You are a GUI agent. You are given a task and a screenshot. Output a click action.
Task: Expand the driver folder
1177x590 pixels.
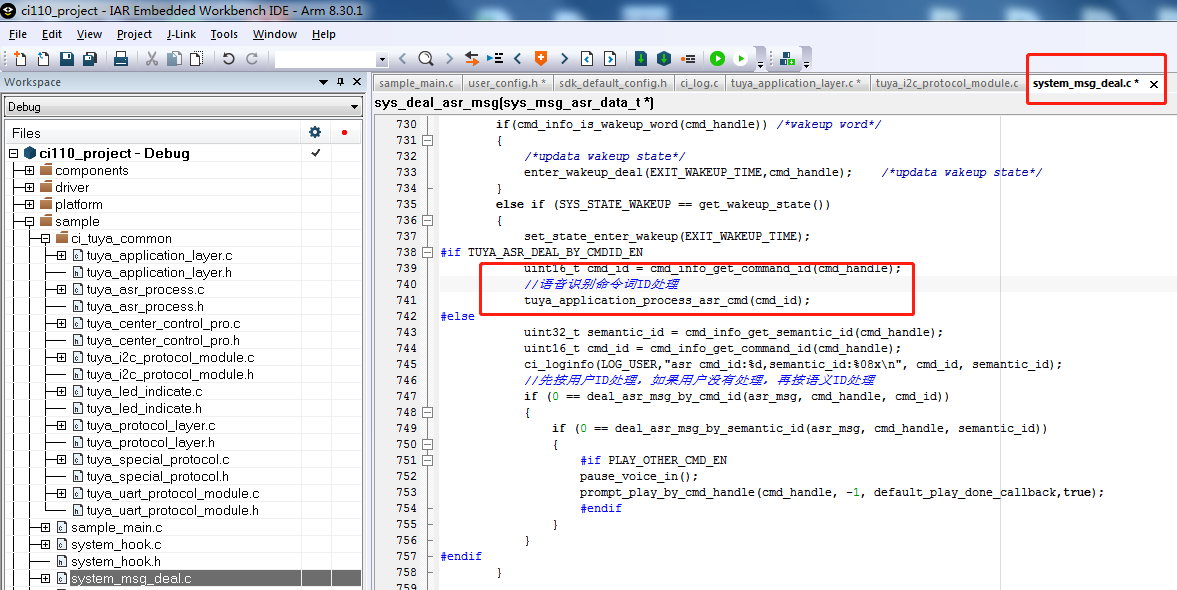[x=29, y=188]
